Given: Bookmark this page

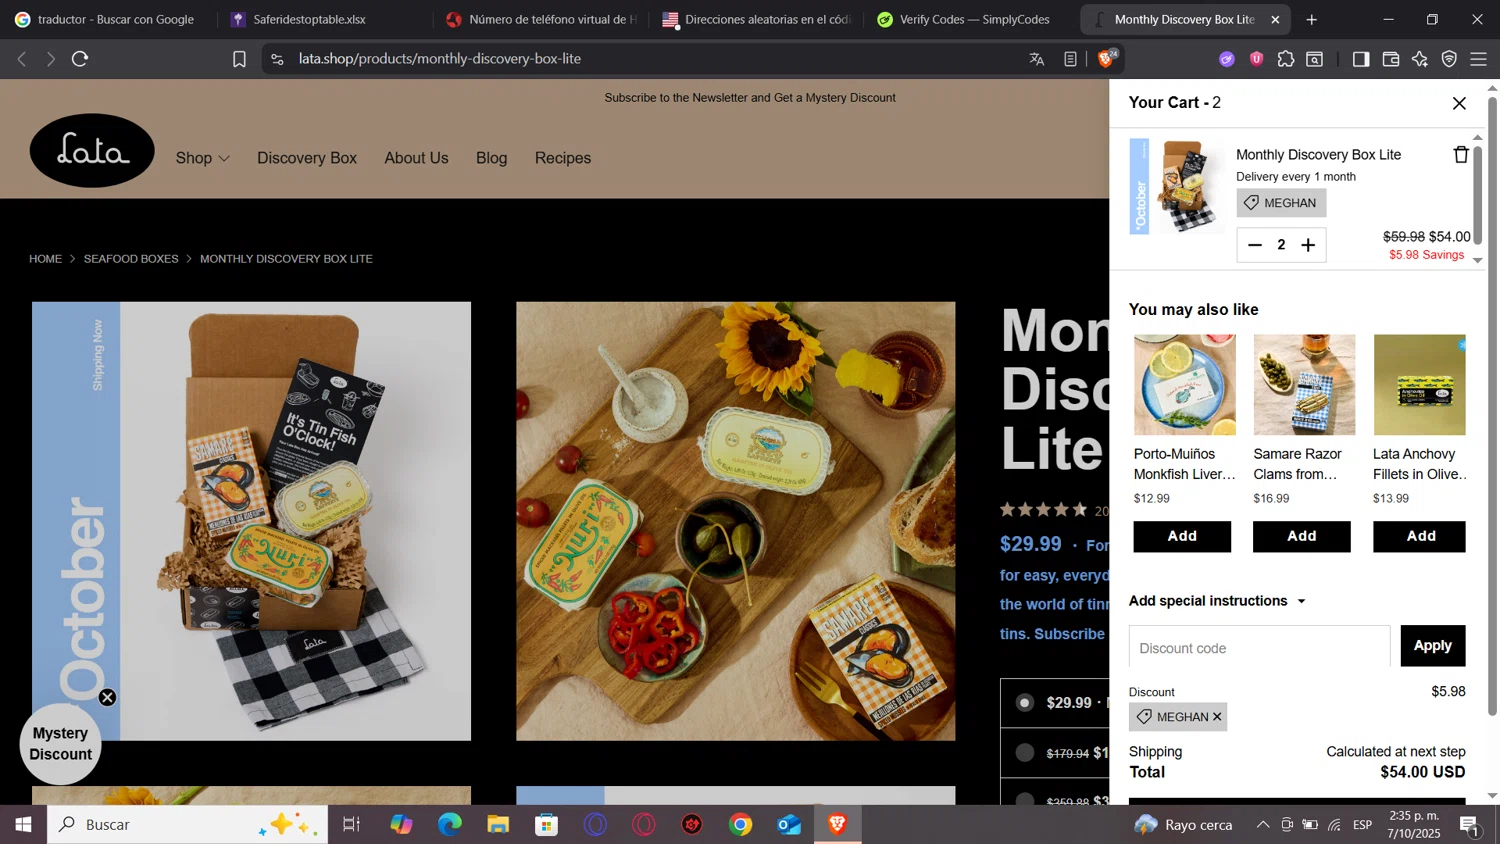Looking at the screenshot, I should (239, 59).
